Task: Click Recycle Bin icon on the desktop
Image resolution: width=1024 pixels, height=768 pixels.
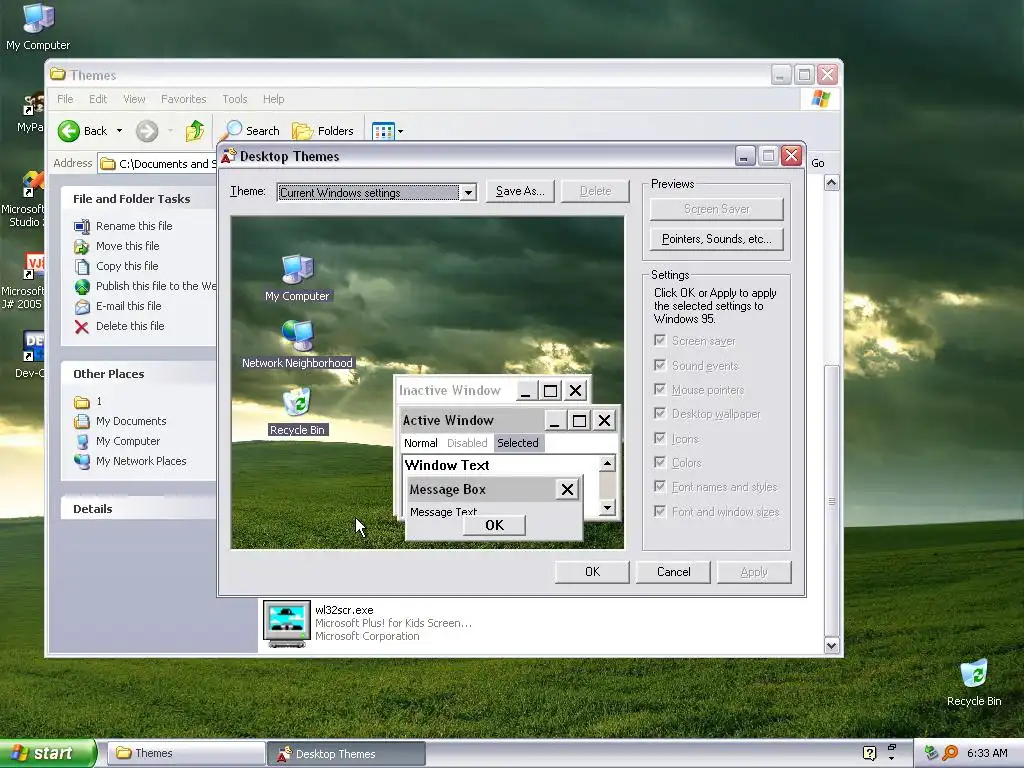Action: pos(974,674)
